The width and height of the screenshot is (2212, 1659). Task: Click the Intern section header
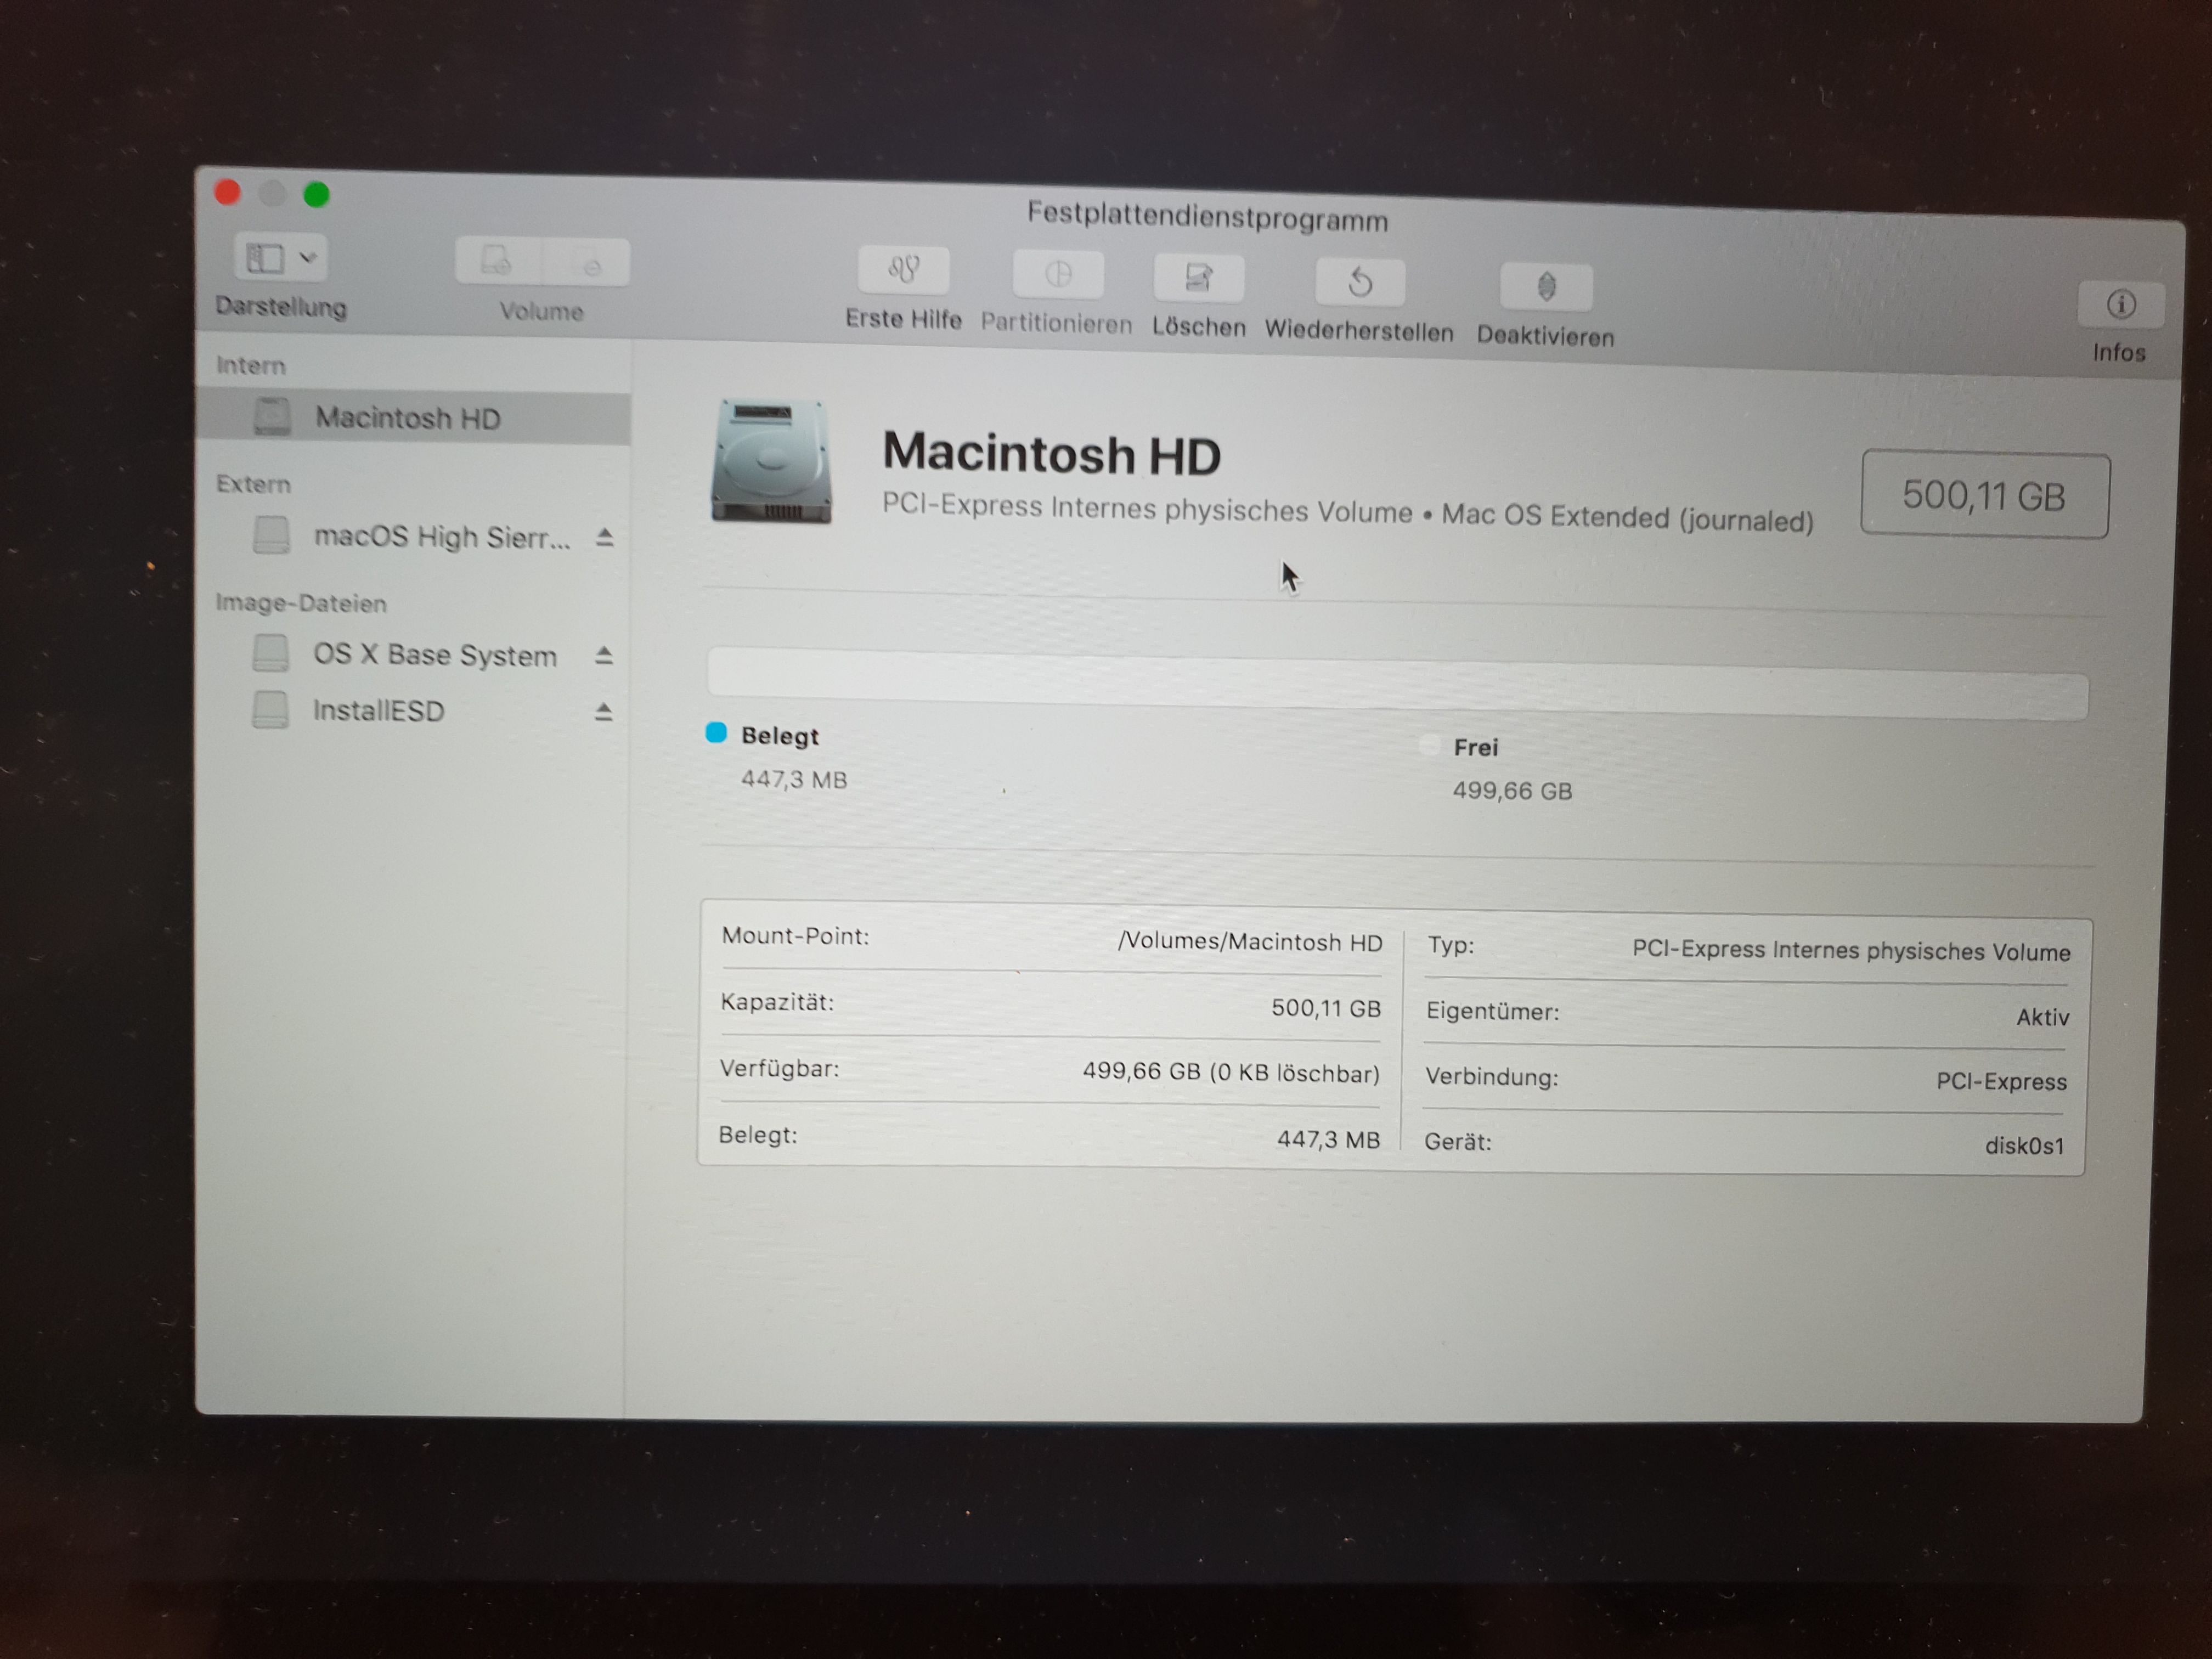coord(251,366)
